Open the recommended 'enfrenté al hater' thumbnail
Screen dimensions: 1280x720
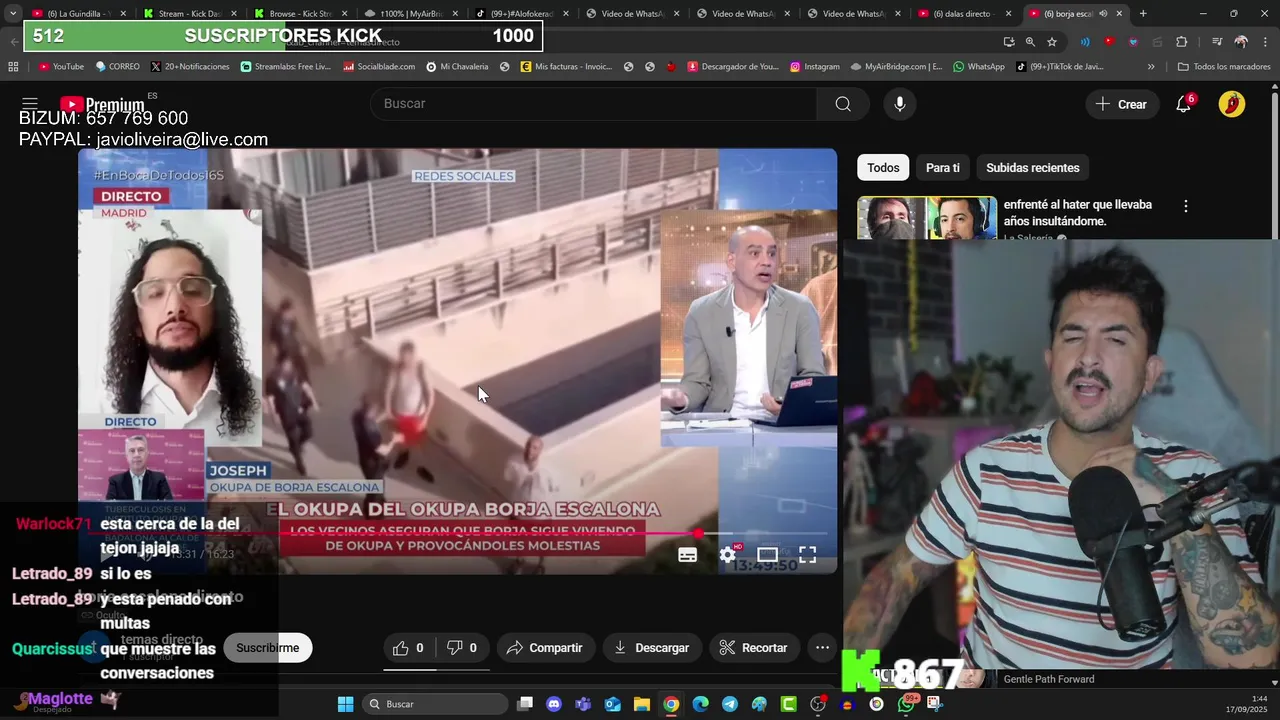[927, 218]
